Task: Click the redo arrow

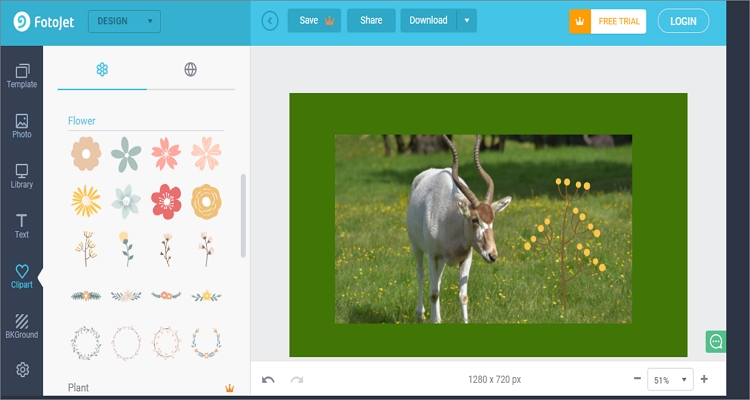Action: (297, 380)
